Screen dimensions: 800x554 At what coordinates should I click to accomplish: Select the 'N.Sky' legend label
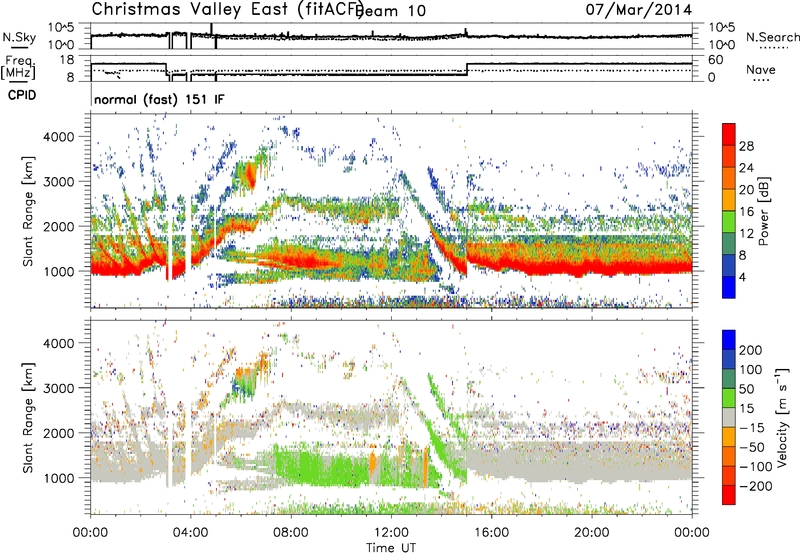point(19,37)
